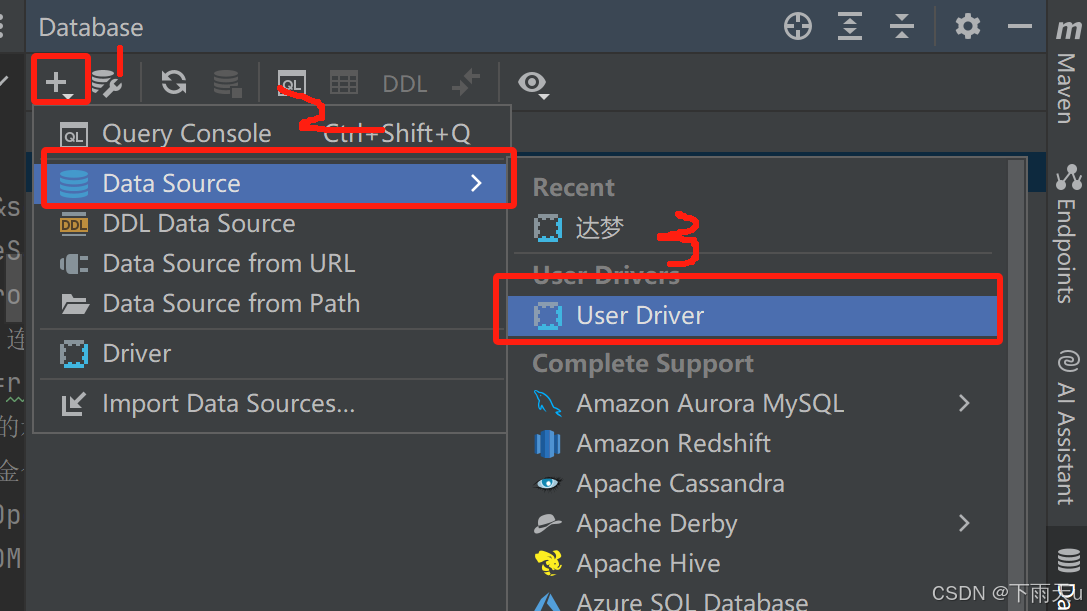Click the Maven 'm' icon in sidebar
This screenshot has width=1087, height=611.
tap(1068, 30)
